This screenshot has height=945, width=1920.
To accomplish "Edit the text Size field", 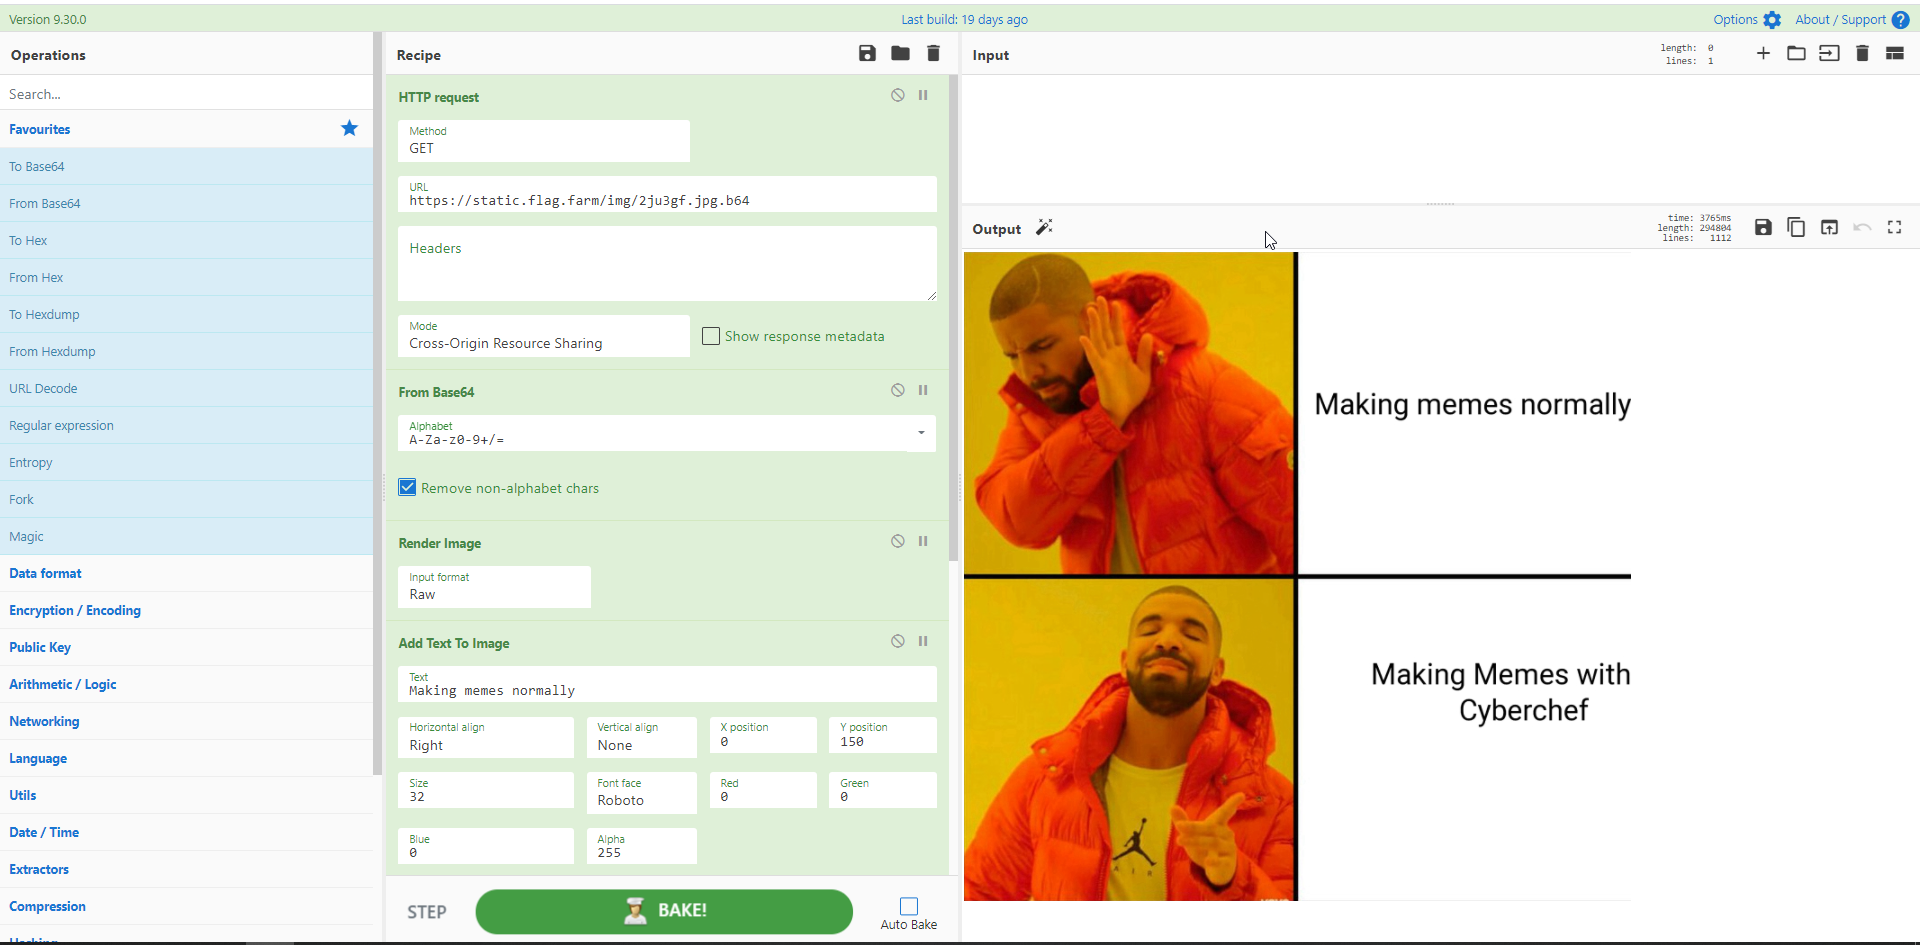I will (486, 790).
